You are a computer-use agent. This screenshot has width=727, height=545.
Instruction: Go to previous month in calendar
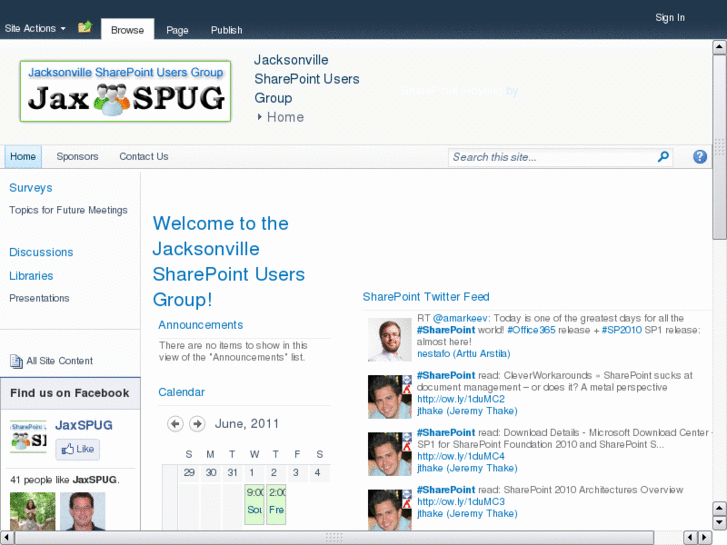[175, 424]
